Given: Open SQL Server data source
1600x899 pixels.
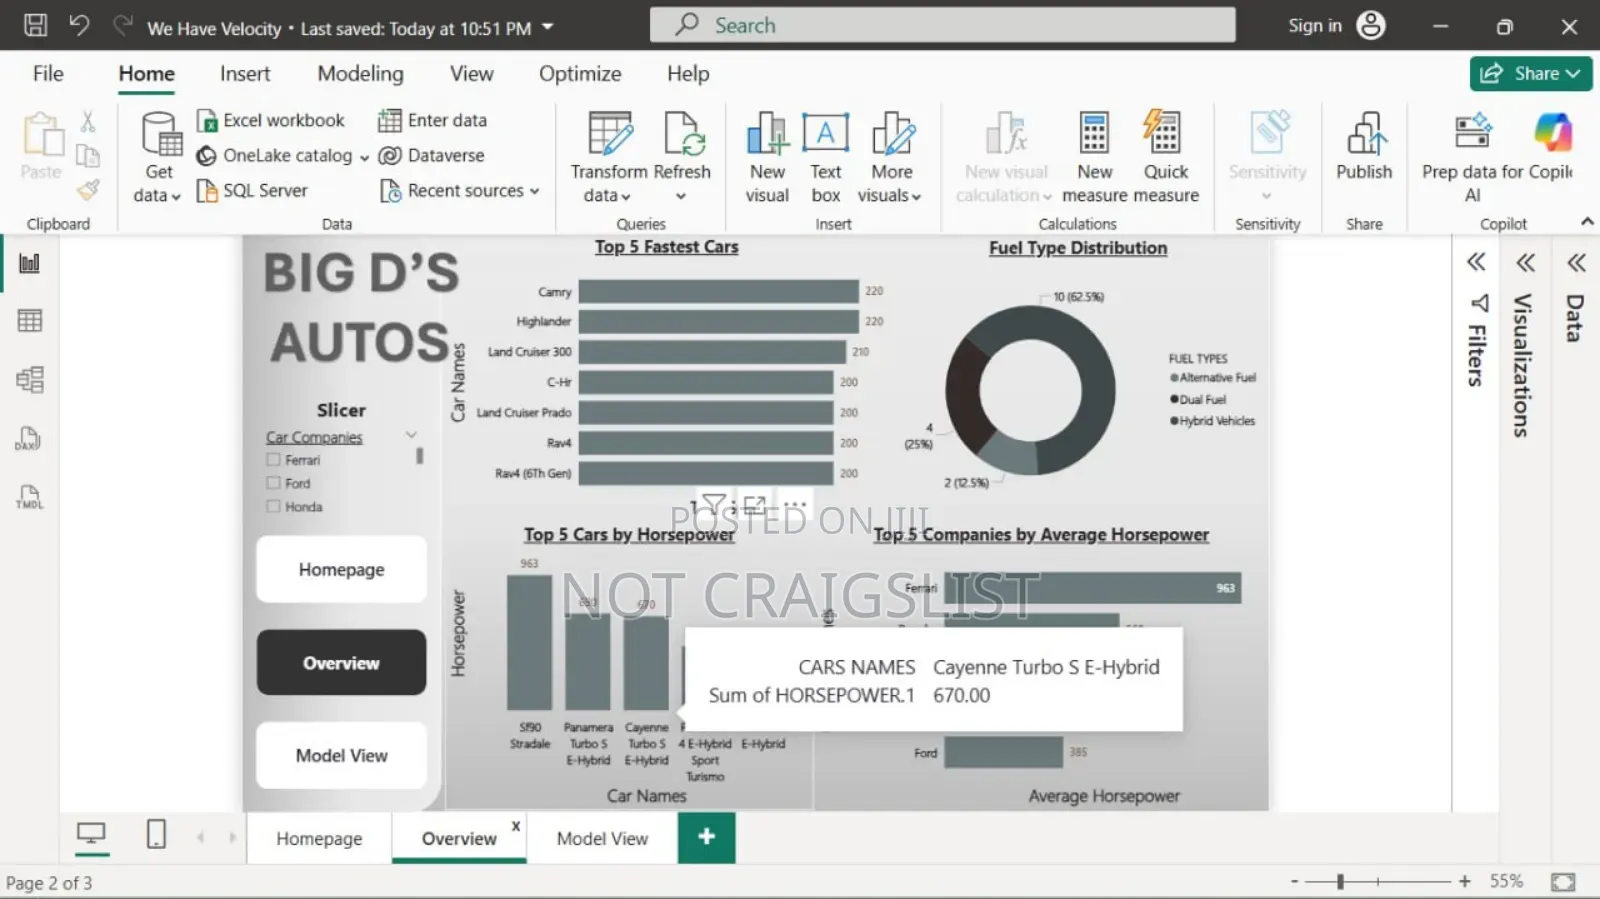Looking at the screenshot, I should 252,190.
